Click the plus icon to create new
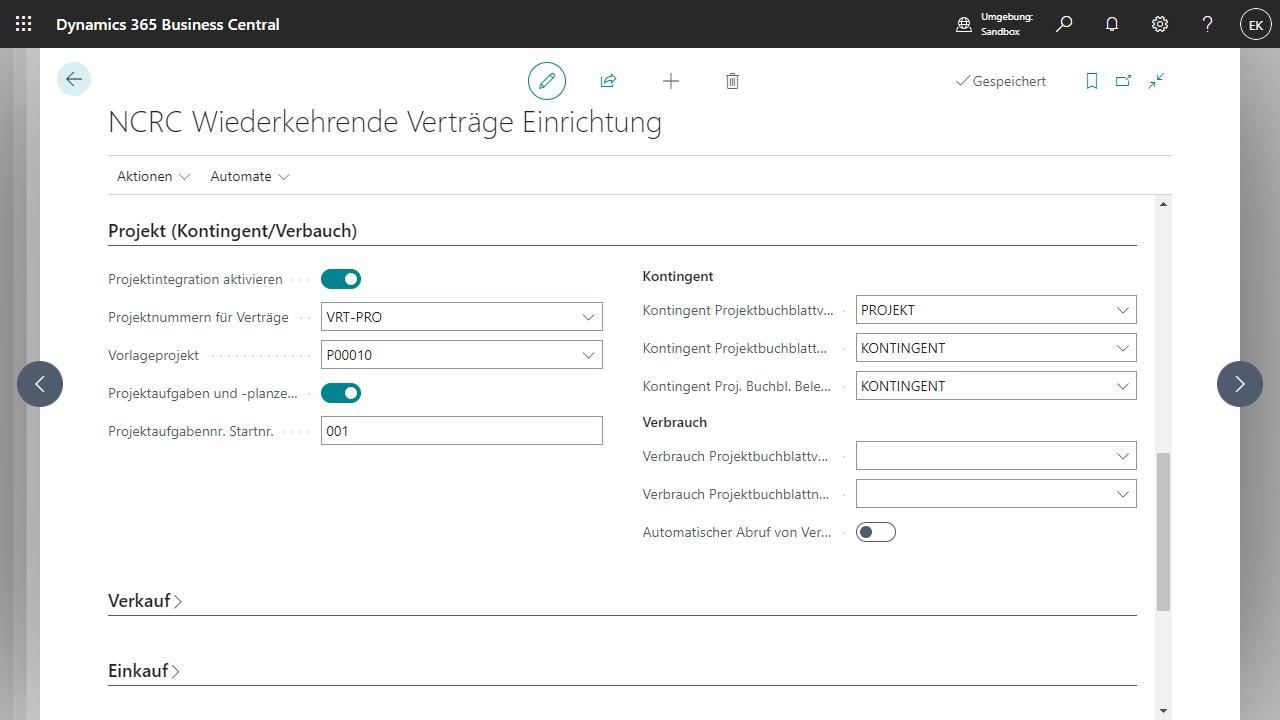Viewport: 1280px width, 720px height. pos(671,81)
